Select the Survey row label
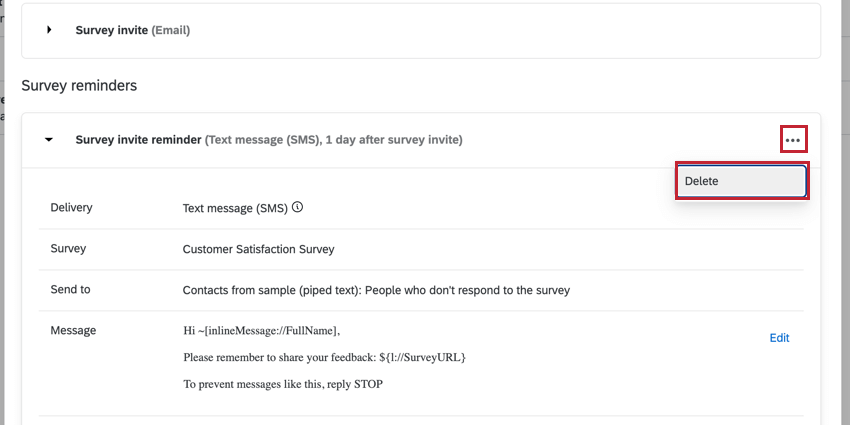850x425 pixels. 68,249
